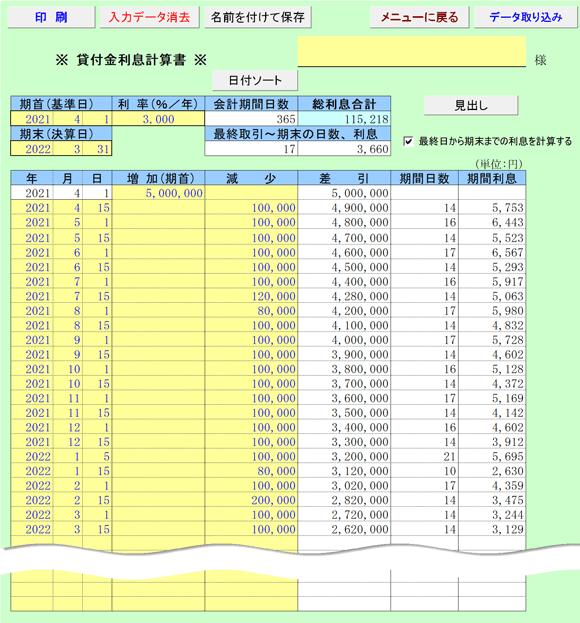Select the 200,000 減少 cell
The image size is (580, 623).
(251, 500)
